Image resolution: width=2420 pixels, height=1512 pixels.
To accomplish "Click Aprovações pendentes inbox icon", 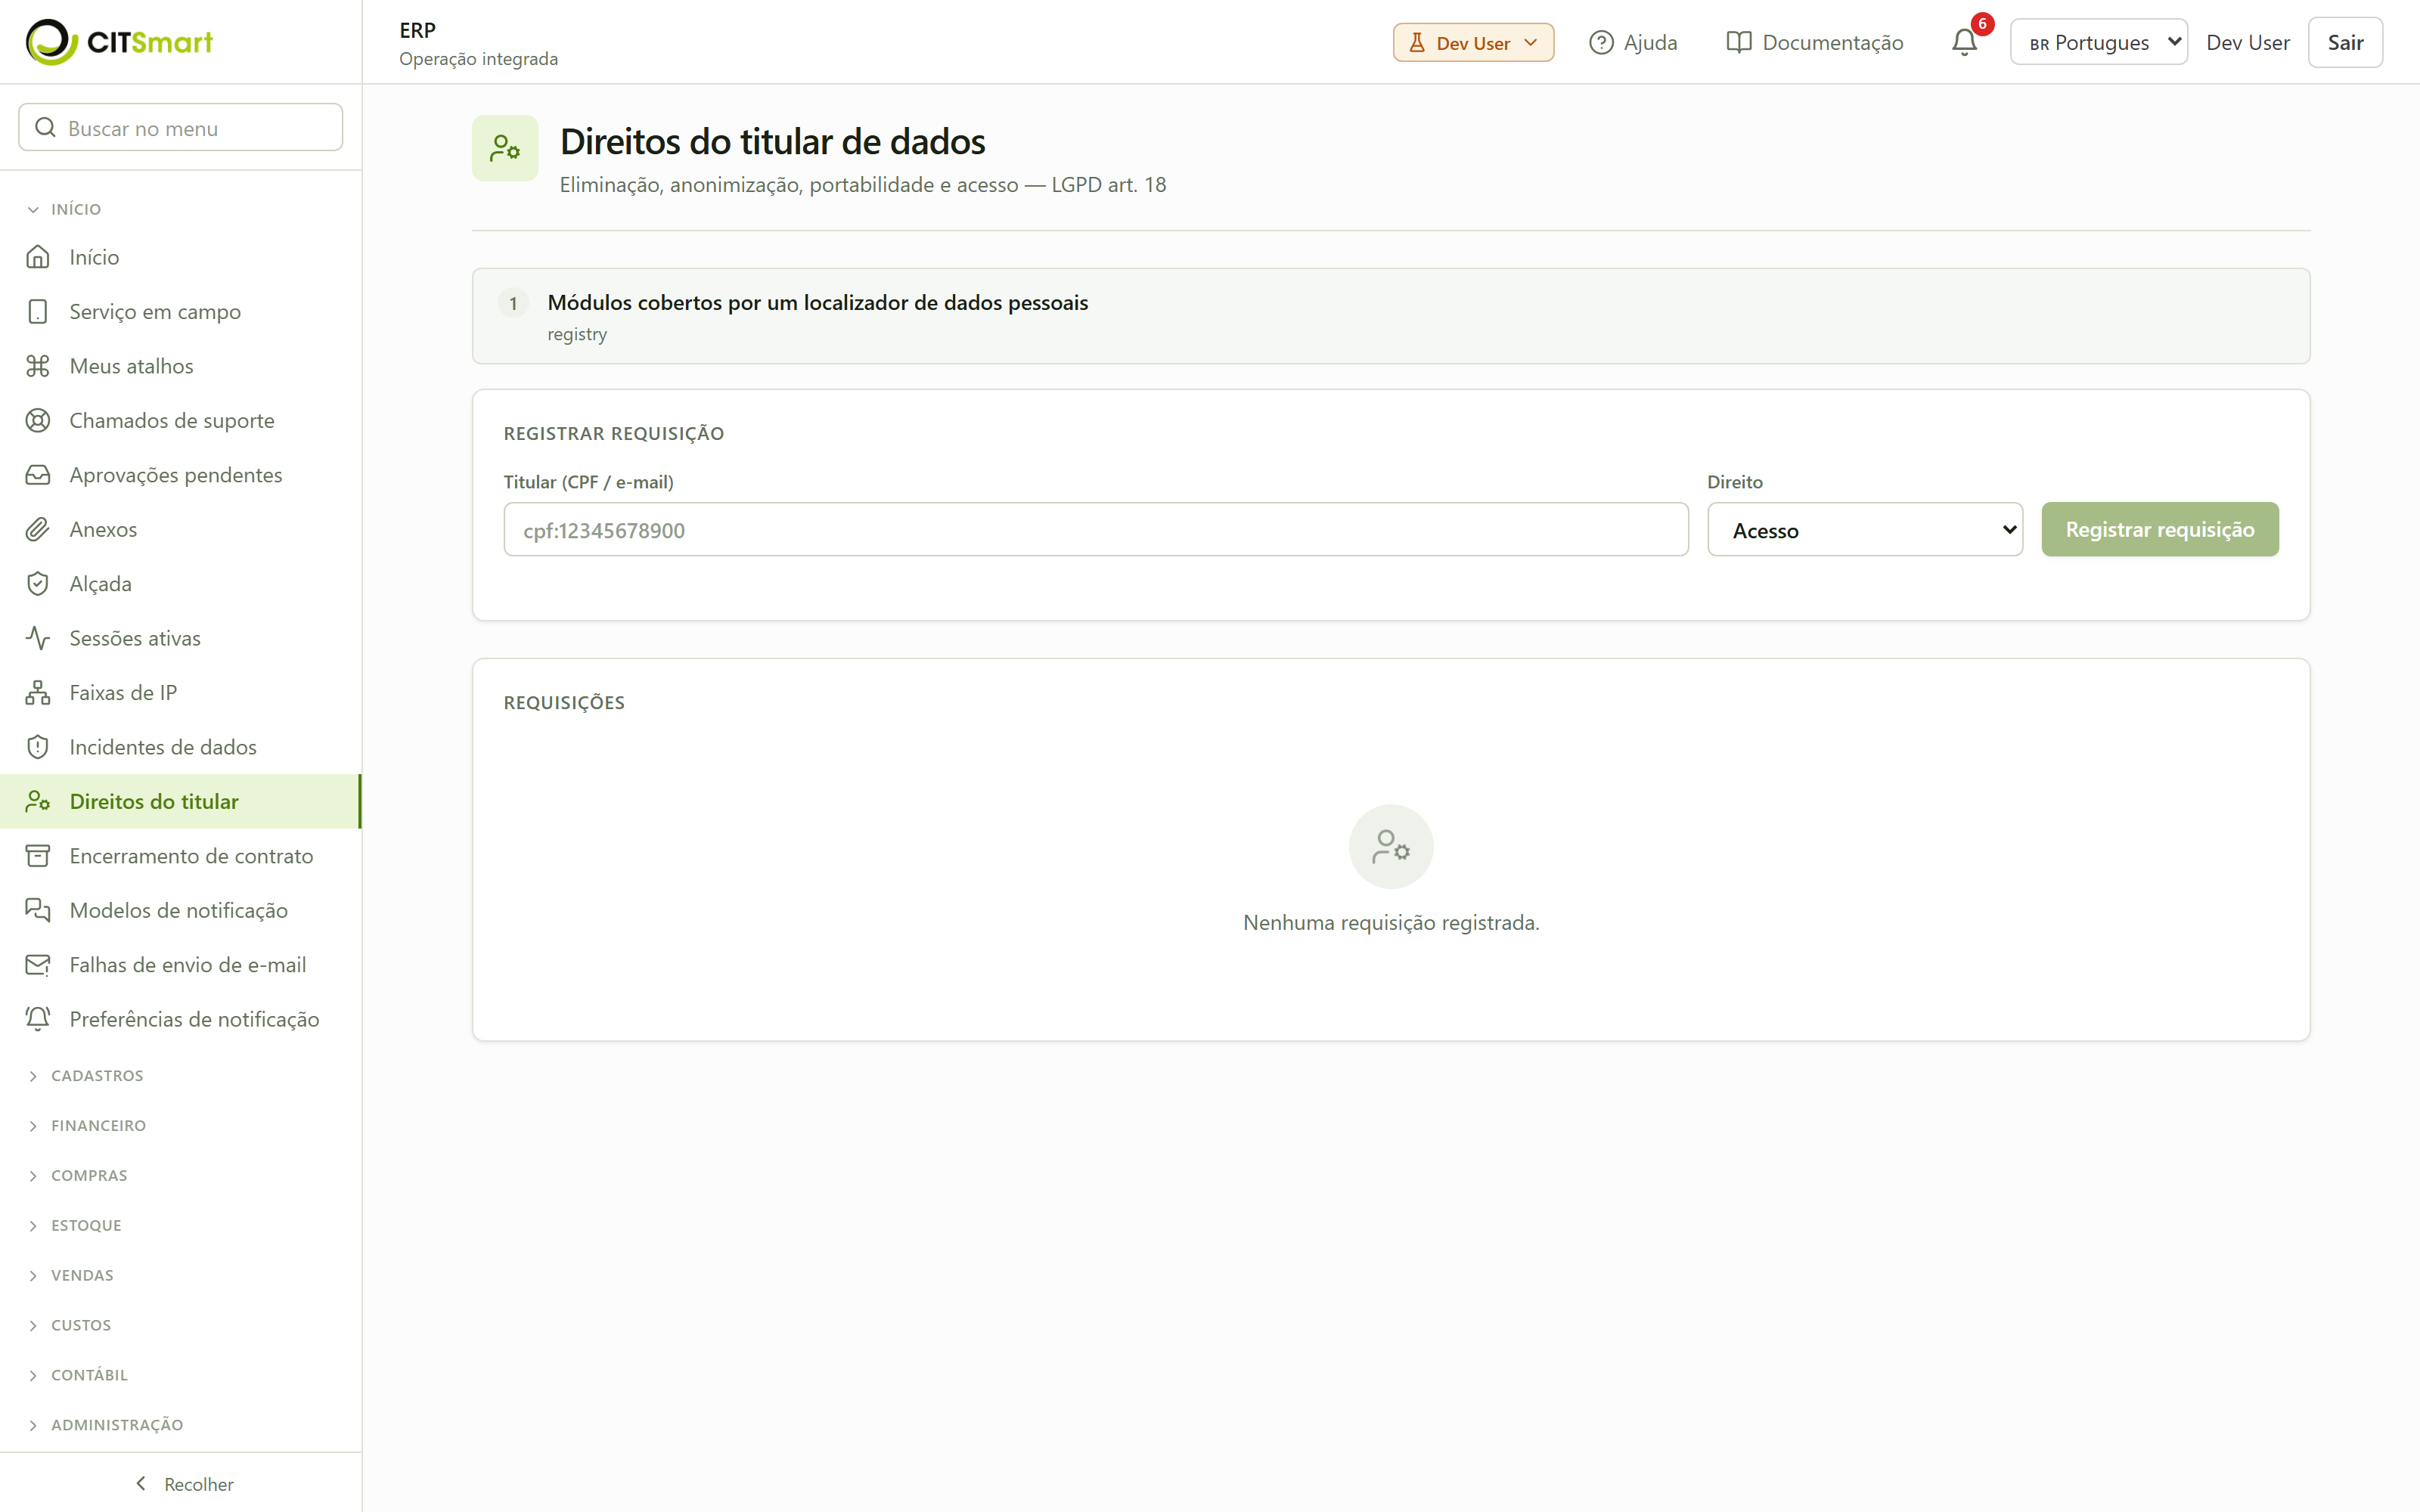I will (x=38, y=475).
